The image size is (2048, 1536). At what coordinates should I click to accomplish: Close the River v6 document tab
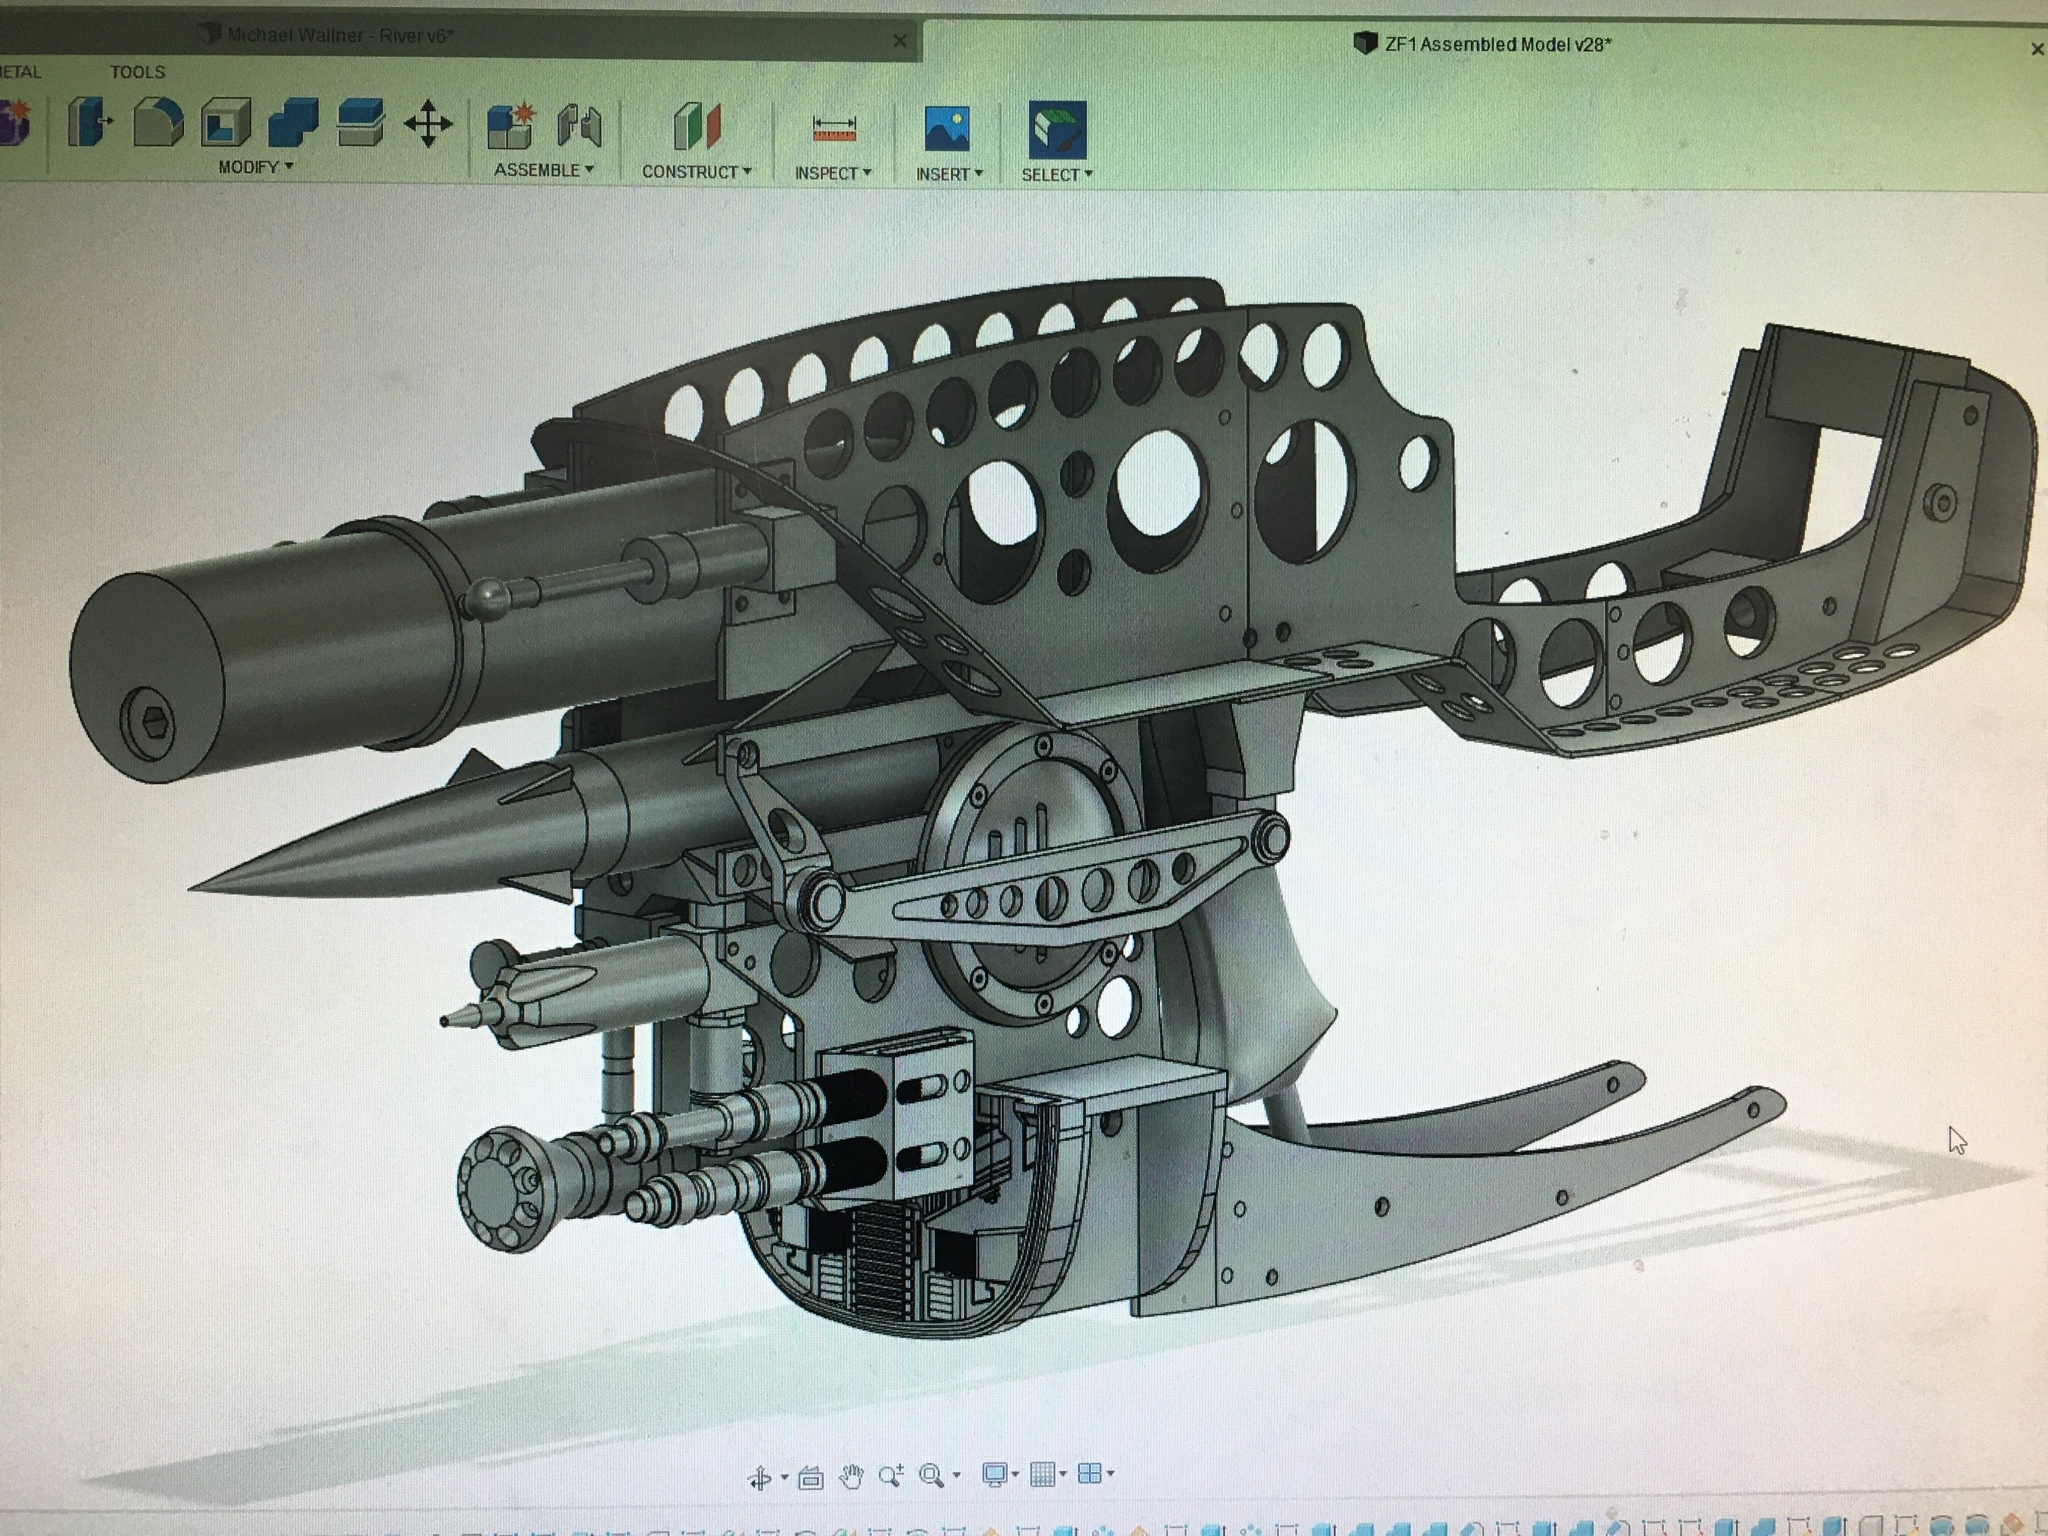tap(900, 41)
